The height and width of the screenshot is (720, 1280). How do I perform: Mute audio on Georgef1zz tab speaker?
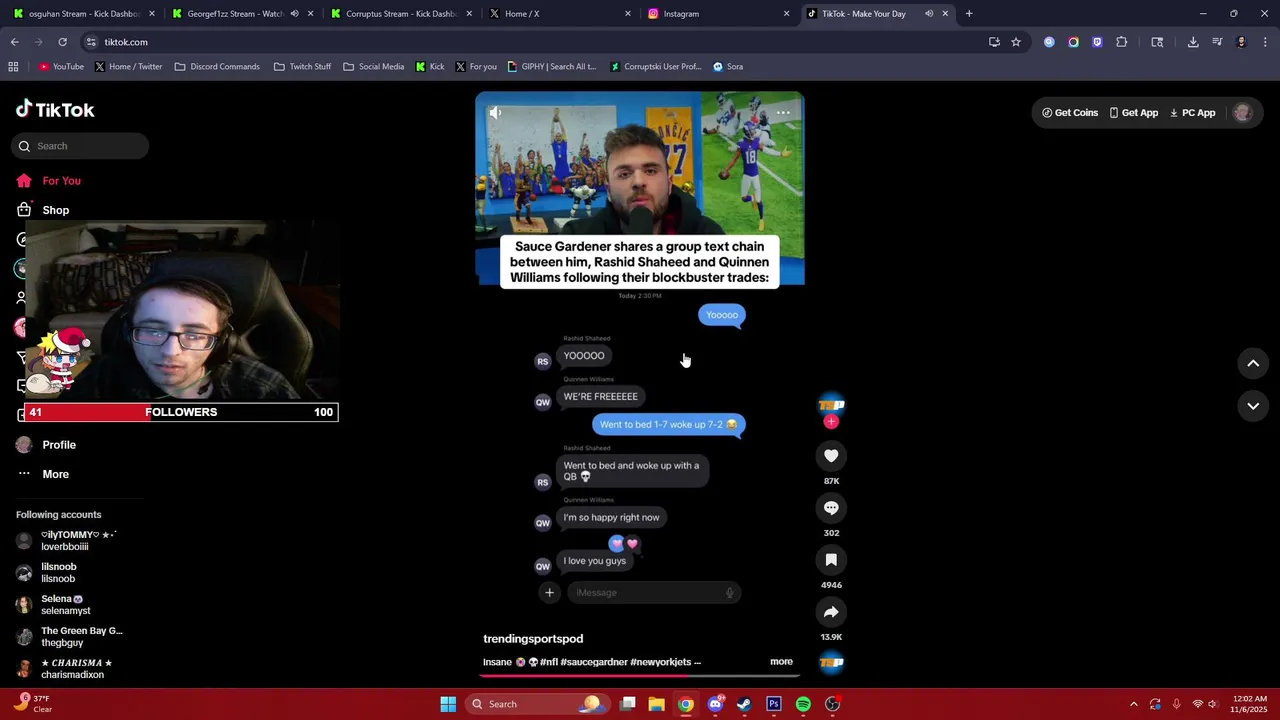[x=294, y=14]
